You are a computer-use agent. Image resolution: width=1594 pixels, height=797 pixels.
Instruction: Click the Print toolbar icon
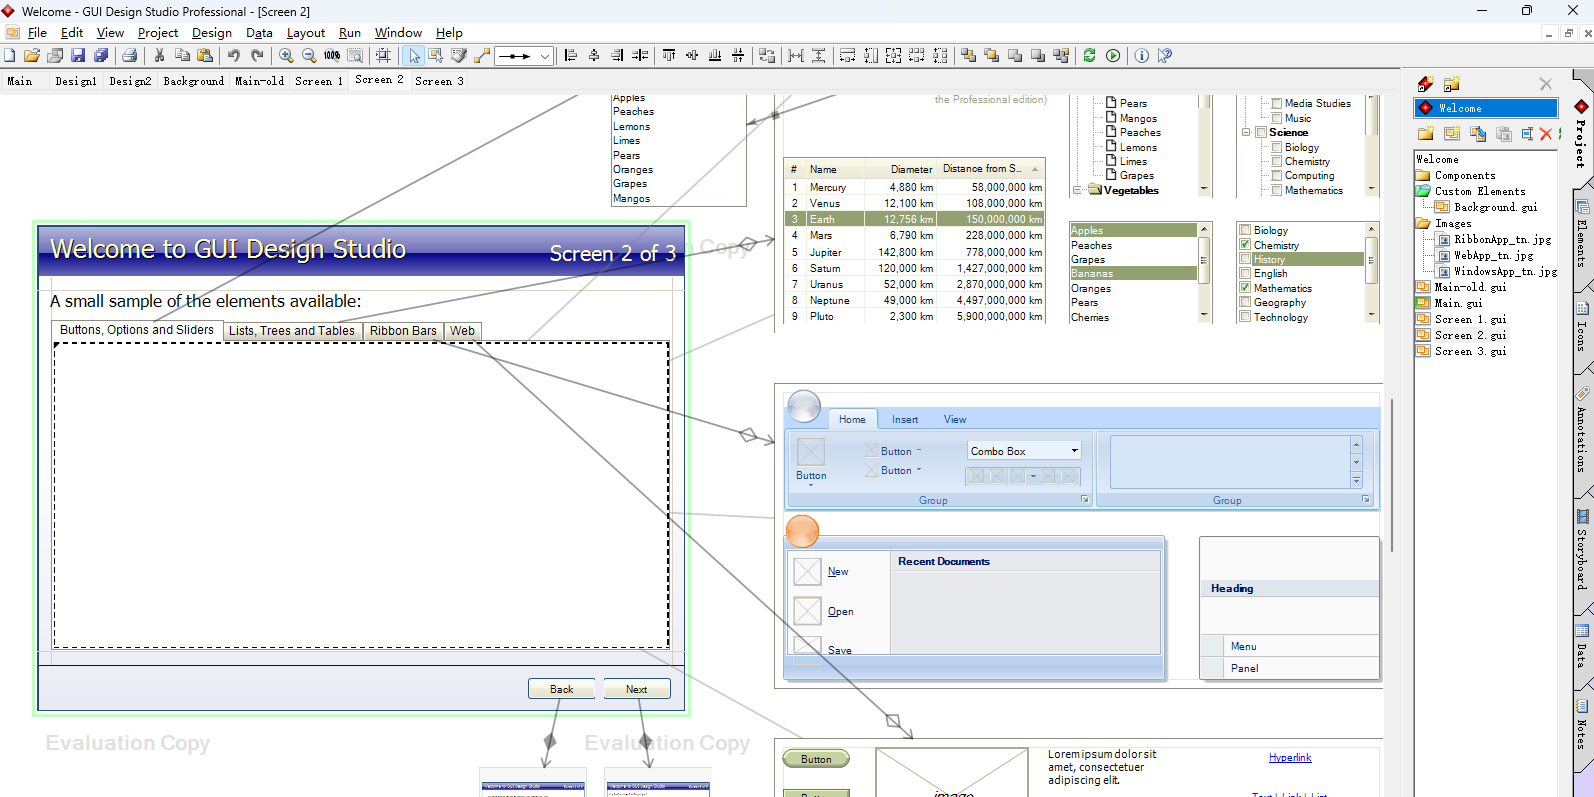point(130,56)
